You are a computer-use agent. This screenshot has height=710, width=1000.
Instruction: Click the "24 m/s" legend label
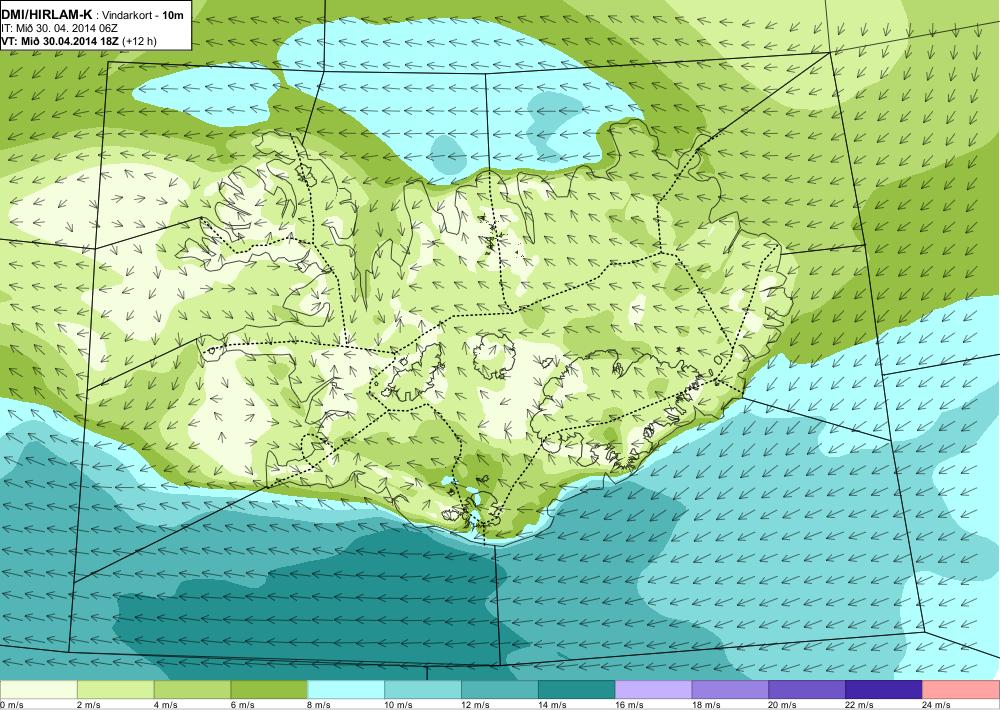coord(936,705)
